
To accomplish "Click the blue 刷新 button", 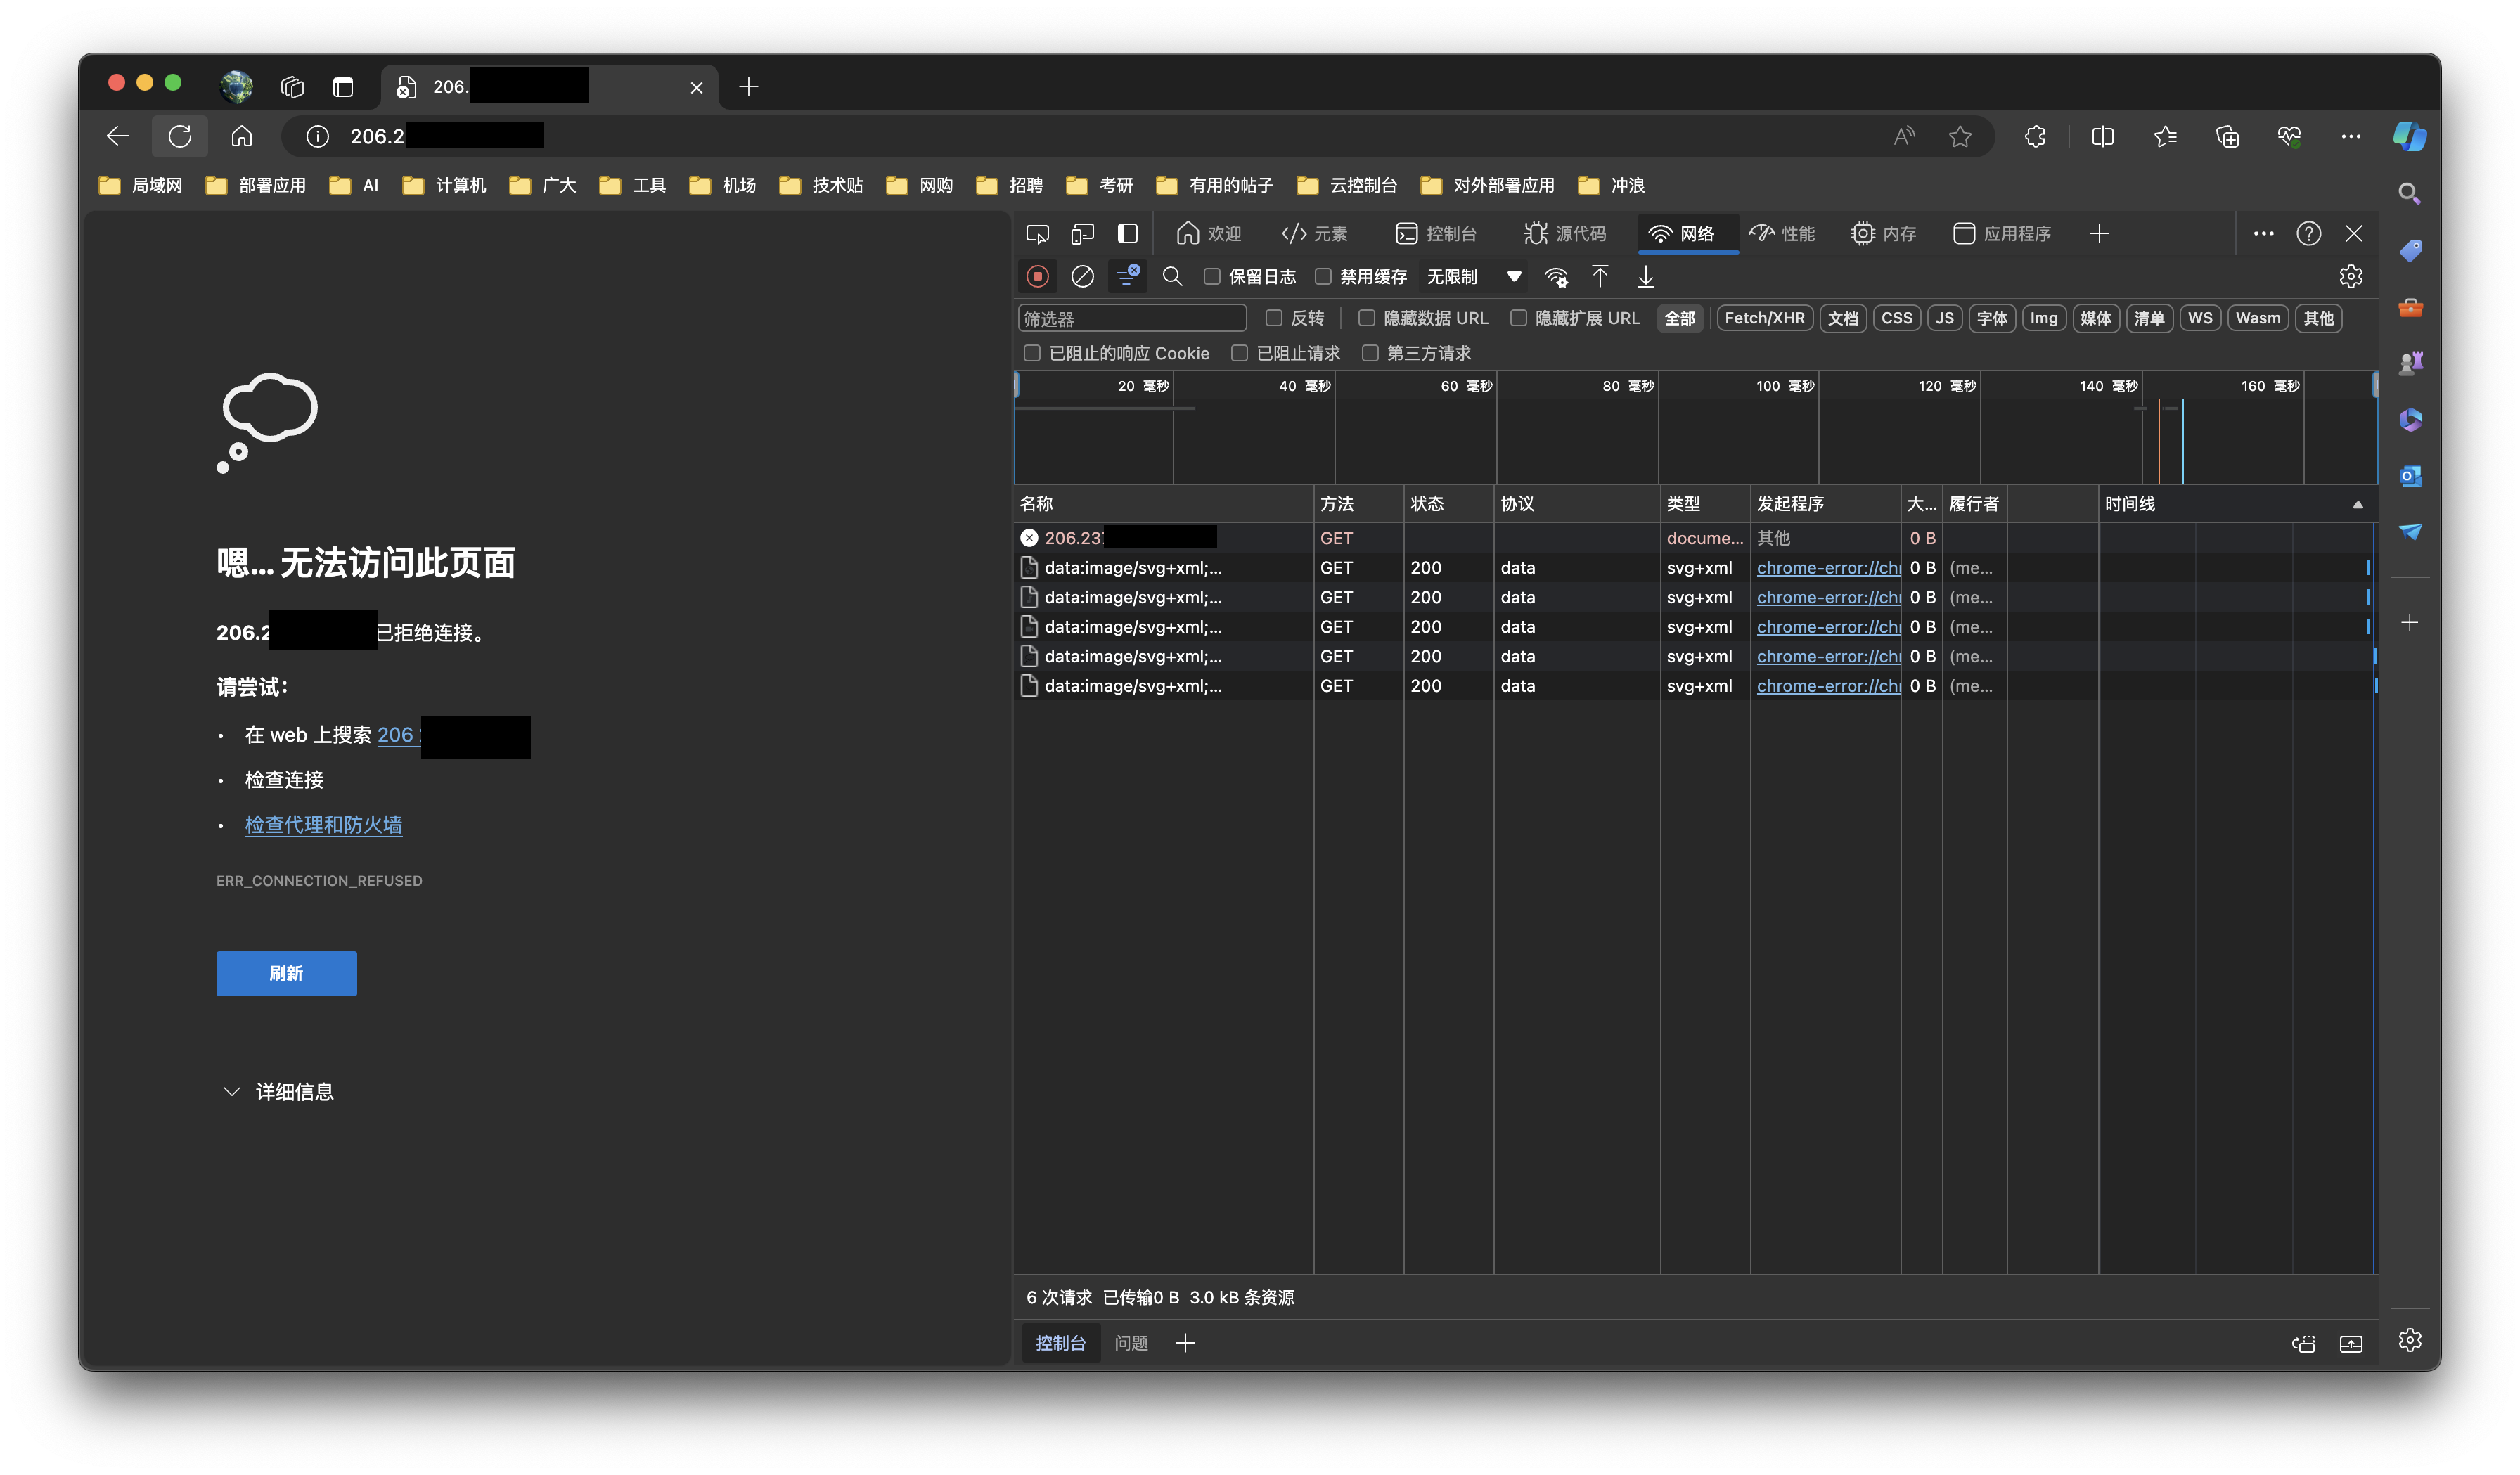I will pyautogui.click(x=286, y=973).
